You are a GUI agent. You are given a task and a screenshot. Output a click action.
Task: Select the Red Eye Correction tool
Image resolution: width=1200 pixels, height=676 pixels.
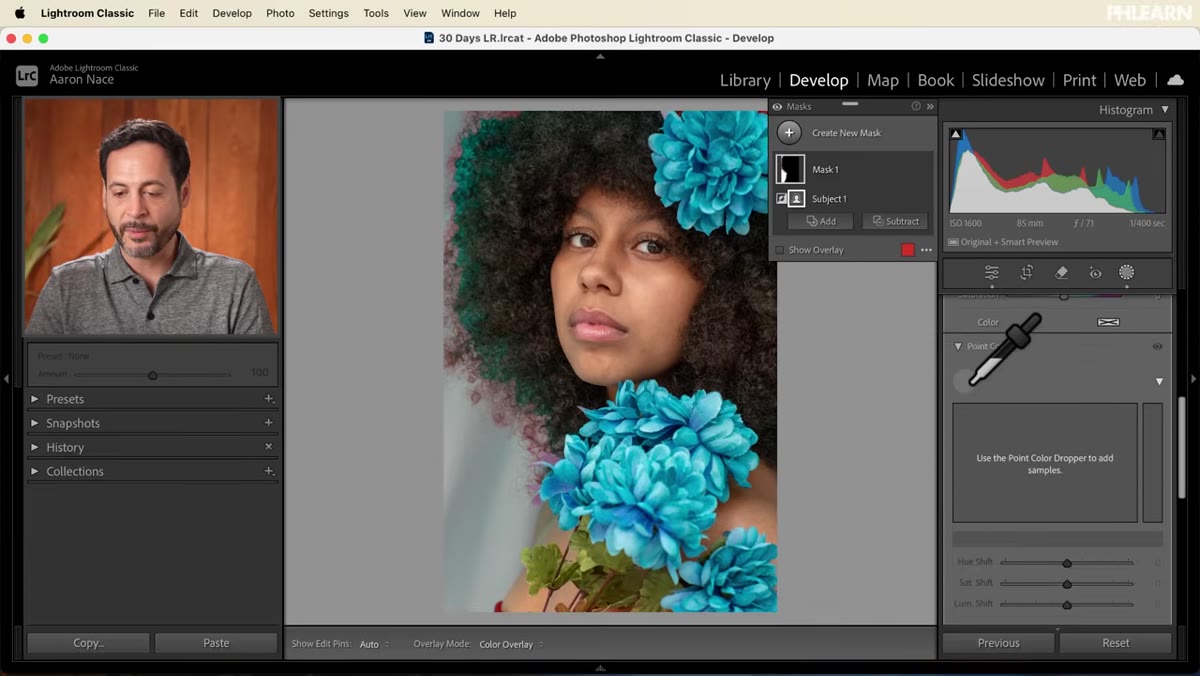coord(1095,272)
